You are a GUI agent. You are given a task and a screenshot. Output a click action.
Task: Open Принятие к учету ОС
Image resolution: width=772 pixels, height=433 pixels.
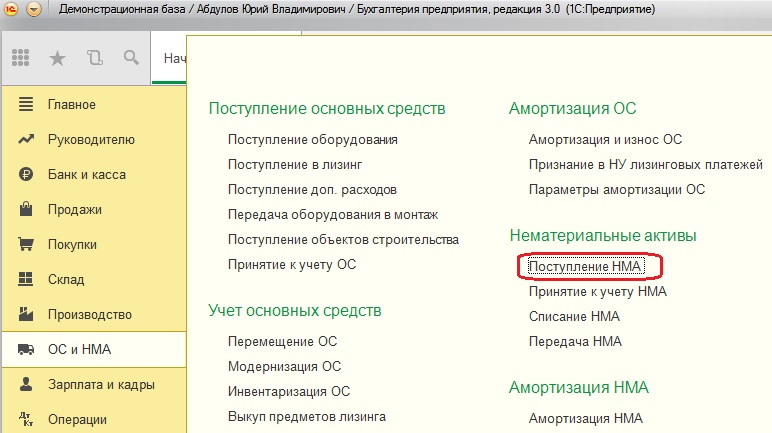coord(291,265)
